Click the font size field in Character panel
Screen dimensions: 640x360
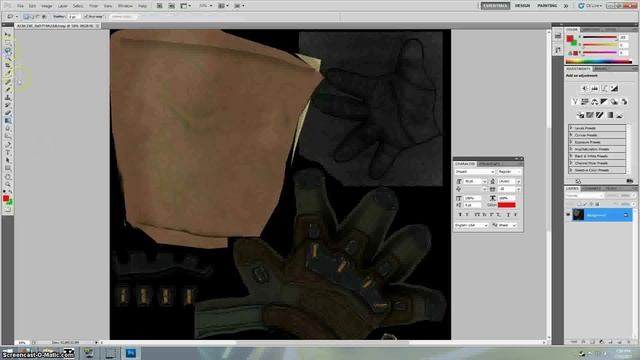point(473,181)
